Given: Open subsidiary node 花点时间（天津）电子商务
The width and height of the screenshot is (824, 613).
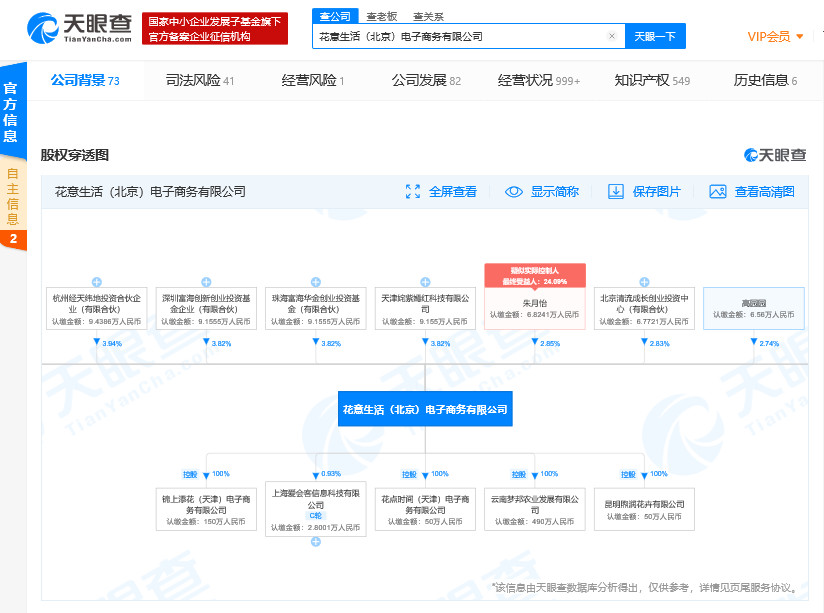Looking at the screenshot, I should coord(425,509).
